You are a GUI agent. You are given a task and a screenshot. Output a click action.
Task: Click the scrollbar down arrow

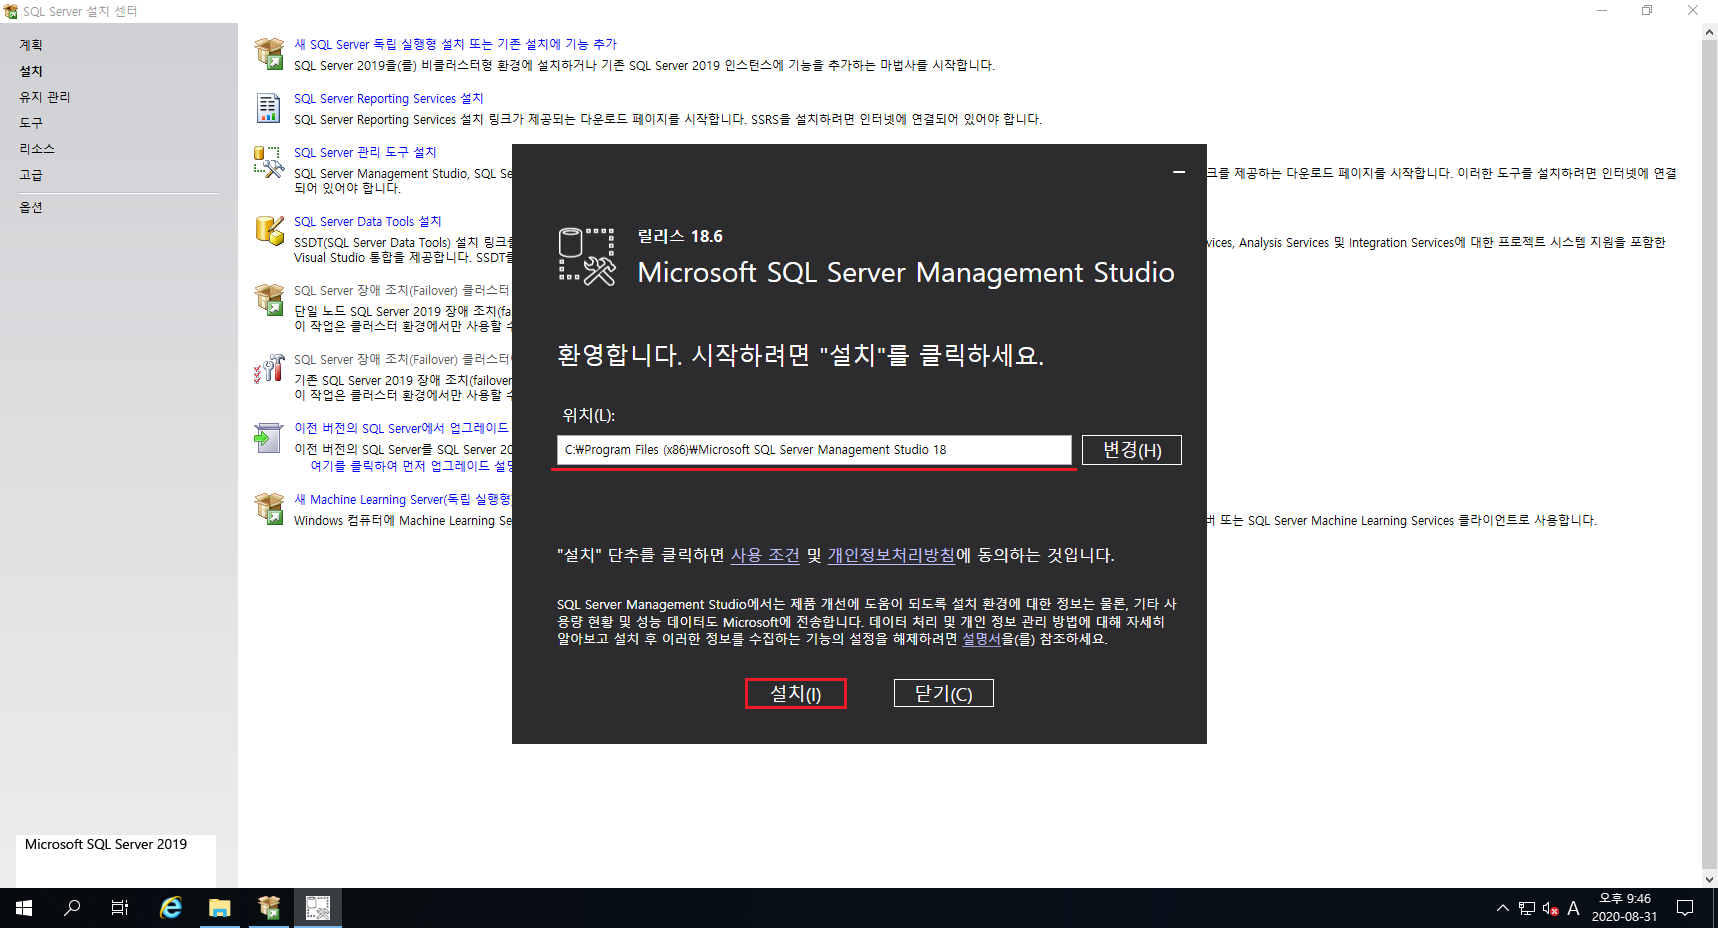pos(1709,880)
